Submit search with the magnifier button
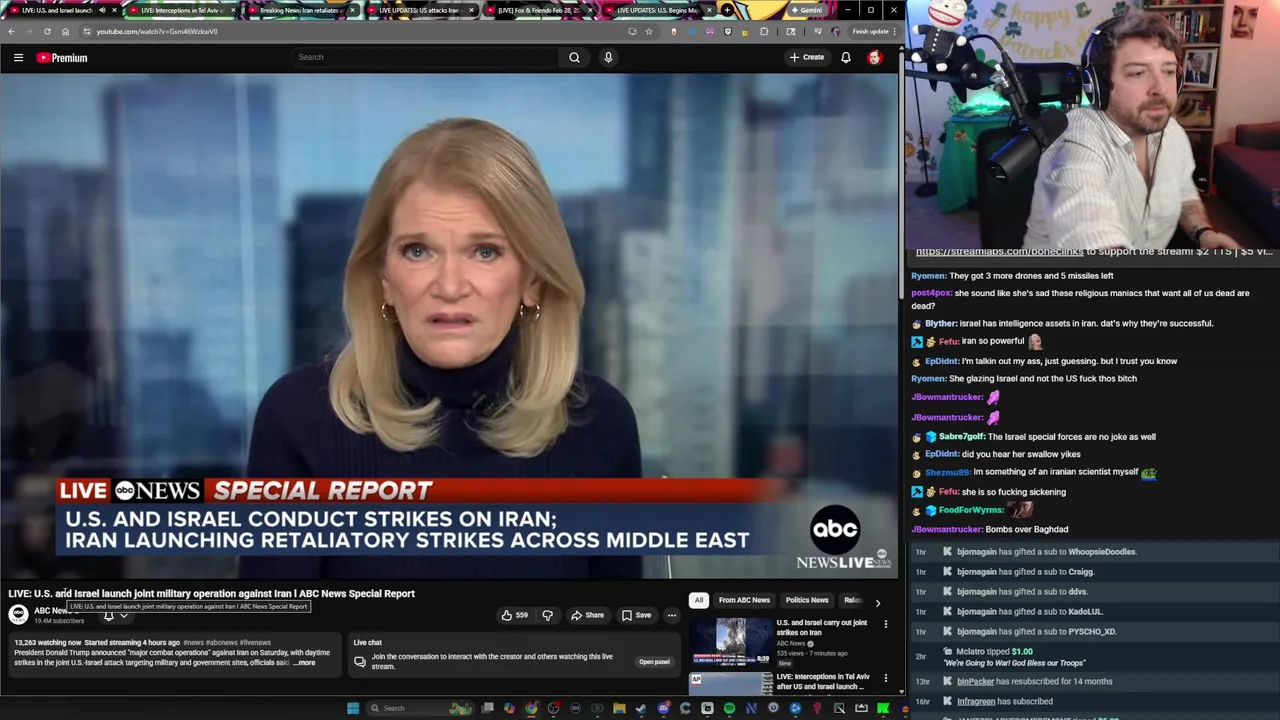 click(x=574, y=57)
